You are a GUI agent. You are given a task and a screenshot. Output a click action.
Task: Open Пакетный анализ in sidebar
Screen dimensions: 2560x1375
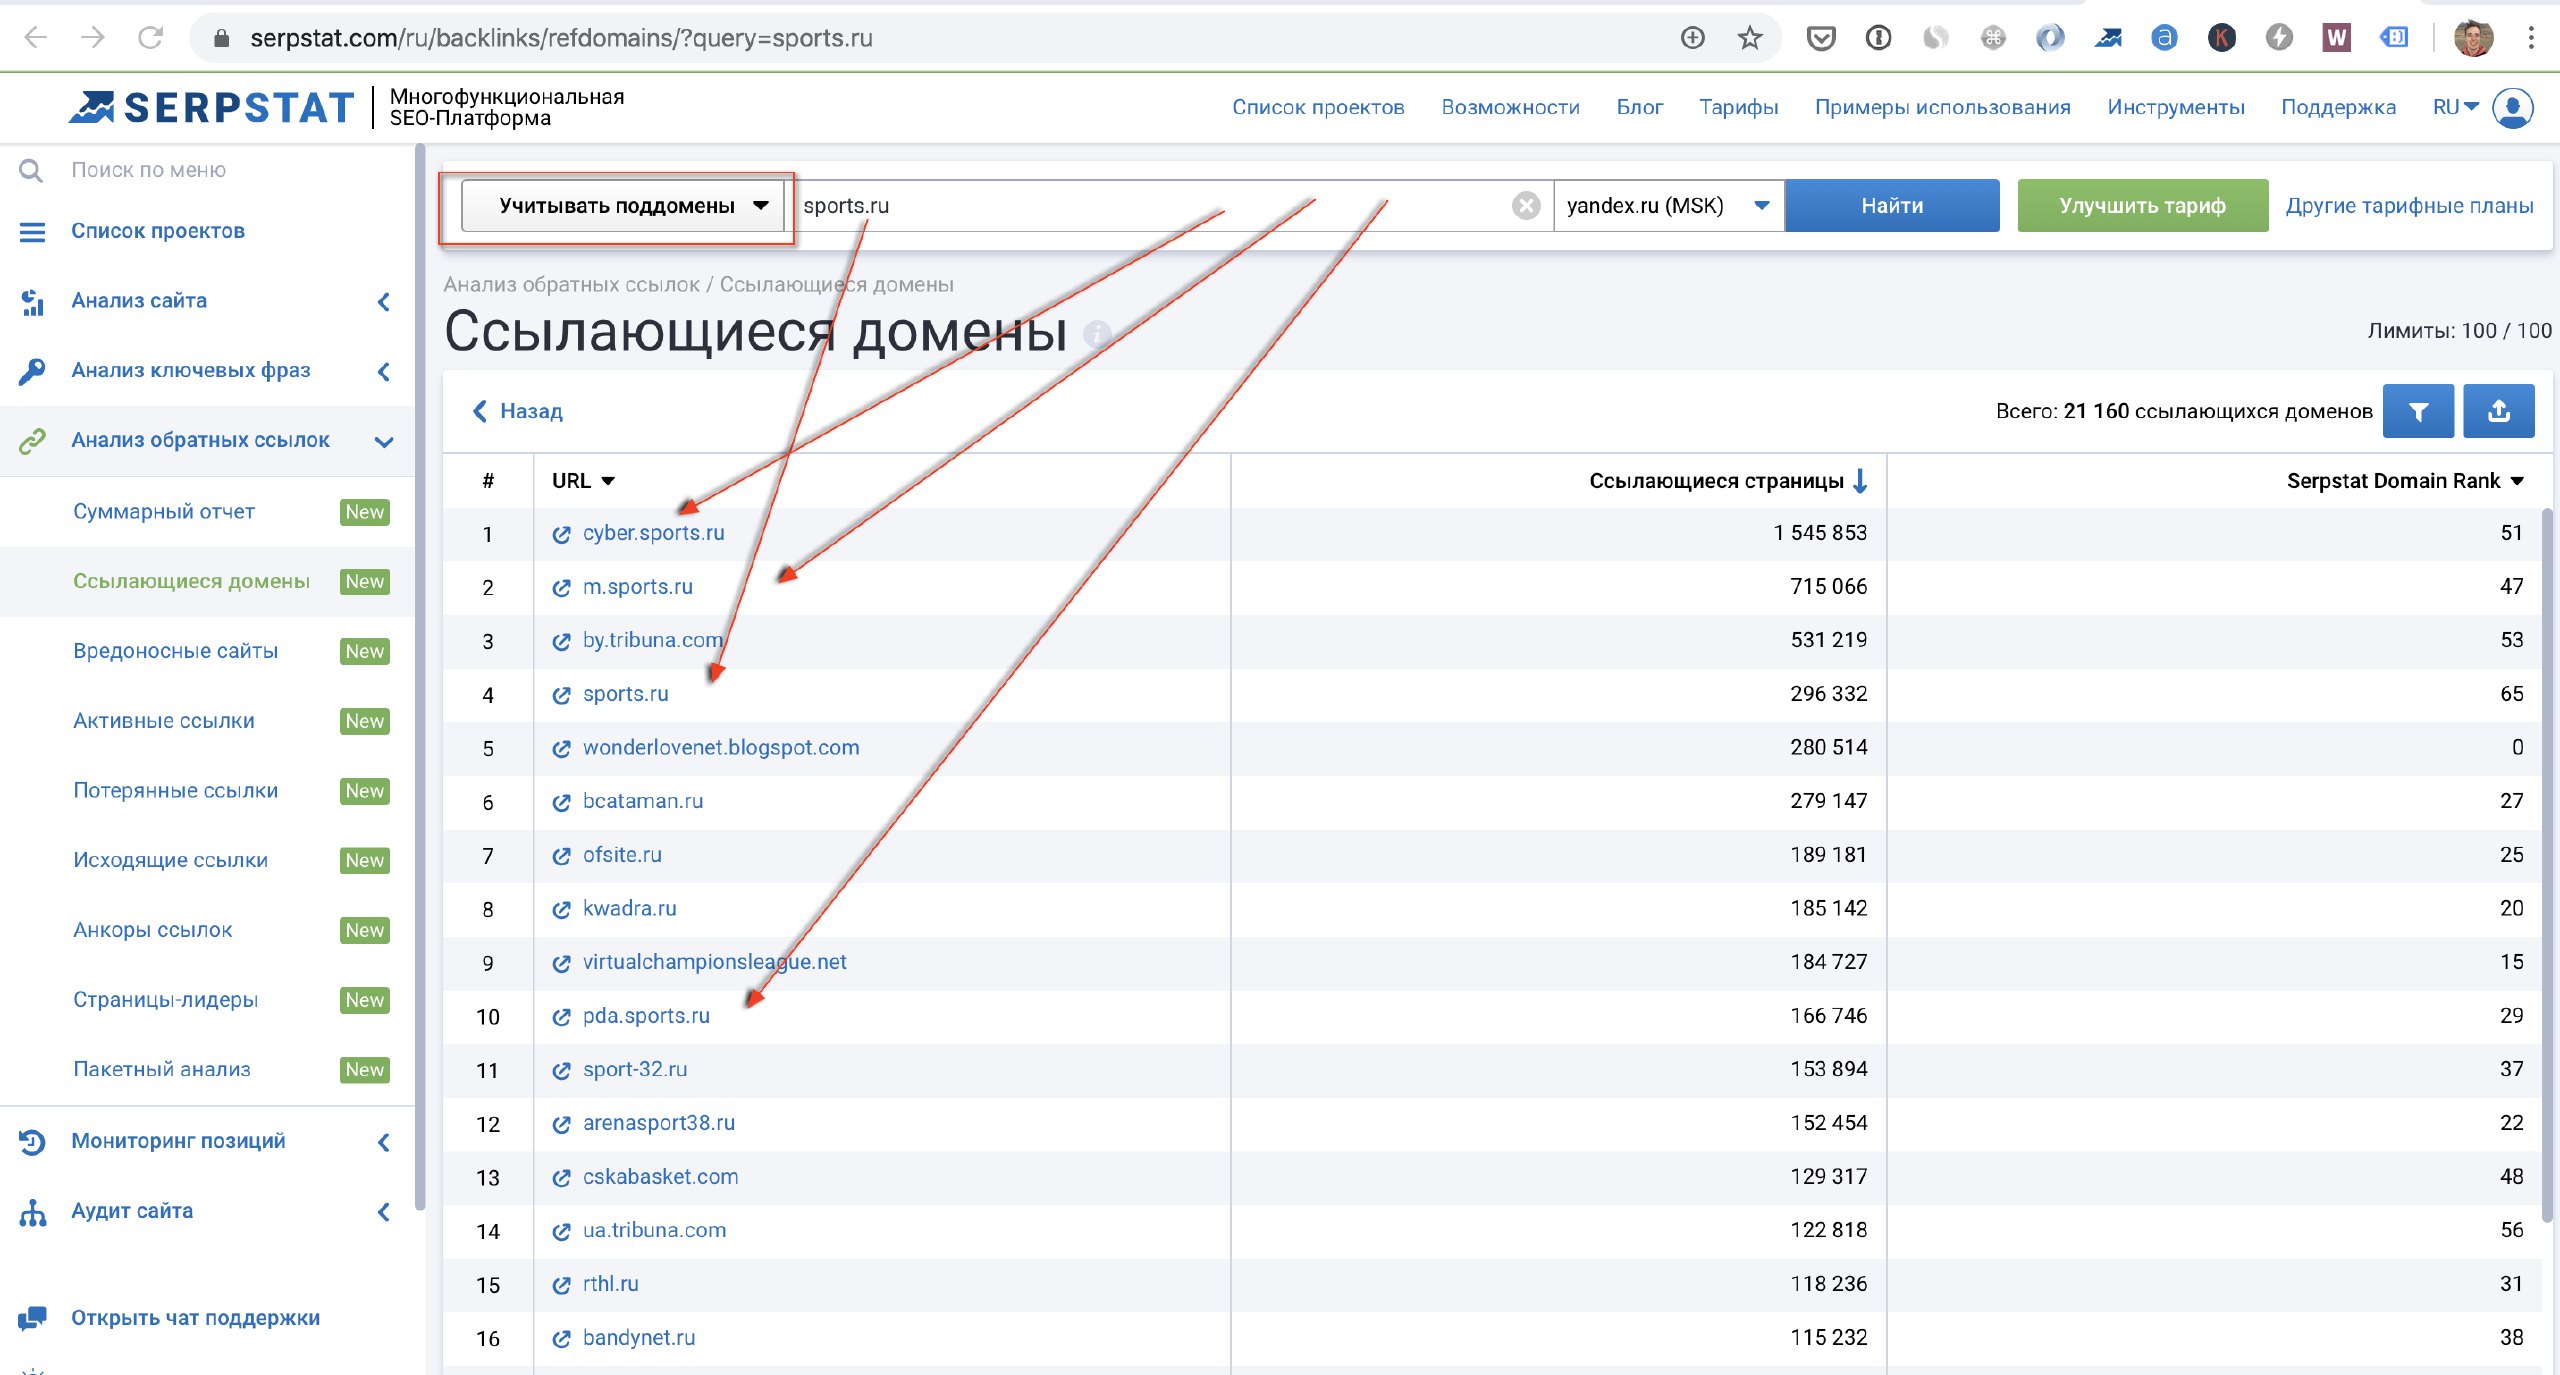coord(162,1069)
